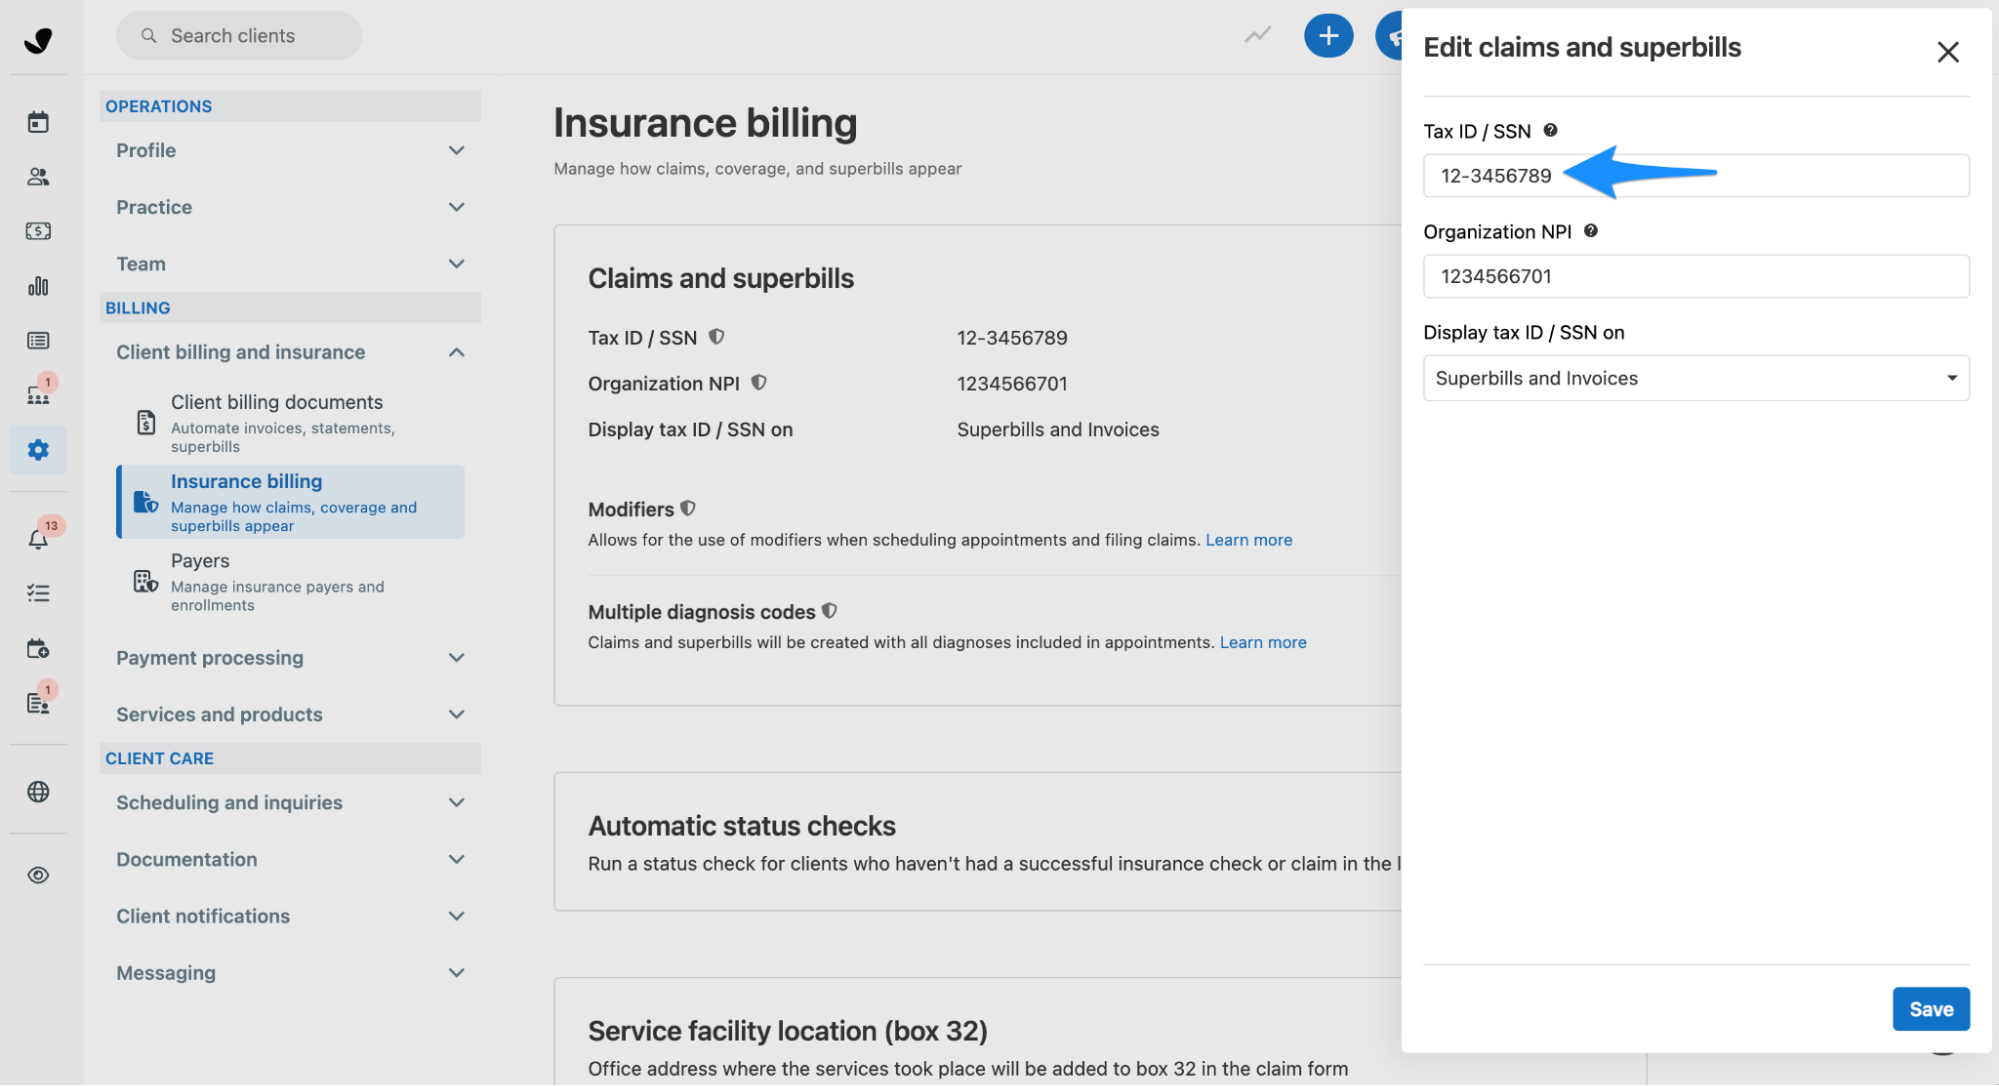This screenshot has width=1999, height=1086.
Task: Click help icon beside Organization NPI label
Action: pos(1591,231)
